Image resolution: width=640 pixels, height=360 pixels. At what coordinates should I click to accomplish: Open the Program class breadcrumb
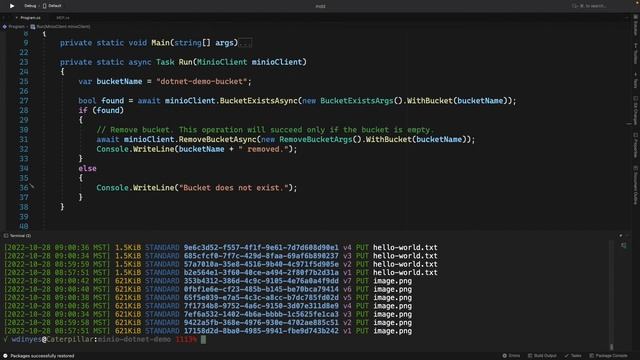point(14,27)
